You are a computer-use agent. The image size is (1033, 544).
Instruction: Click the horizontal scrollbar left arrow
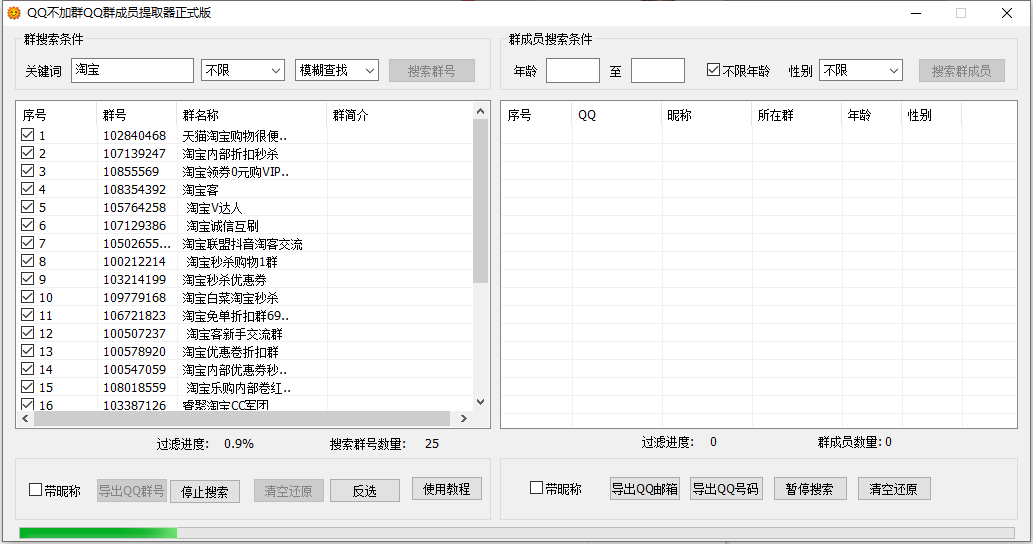tap(25, 418)
